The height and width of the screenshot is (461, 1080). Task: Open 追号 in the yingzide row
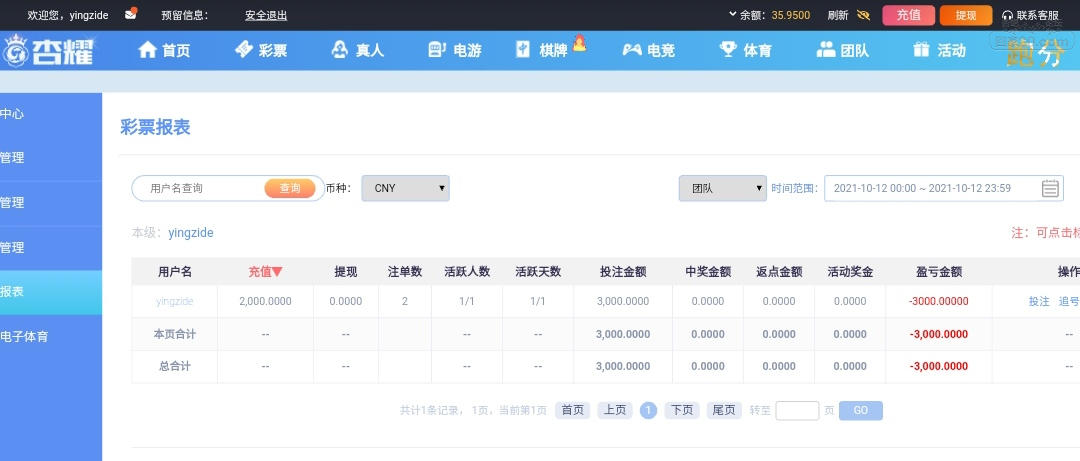pyautogui.click(x=1069, y=301)
